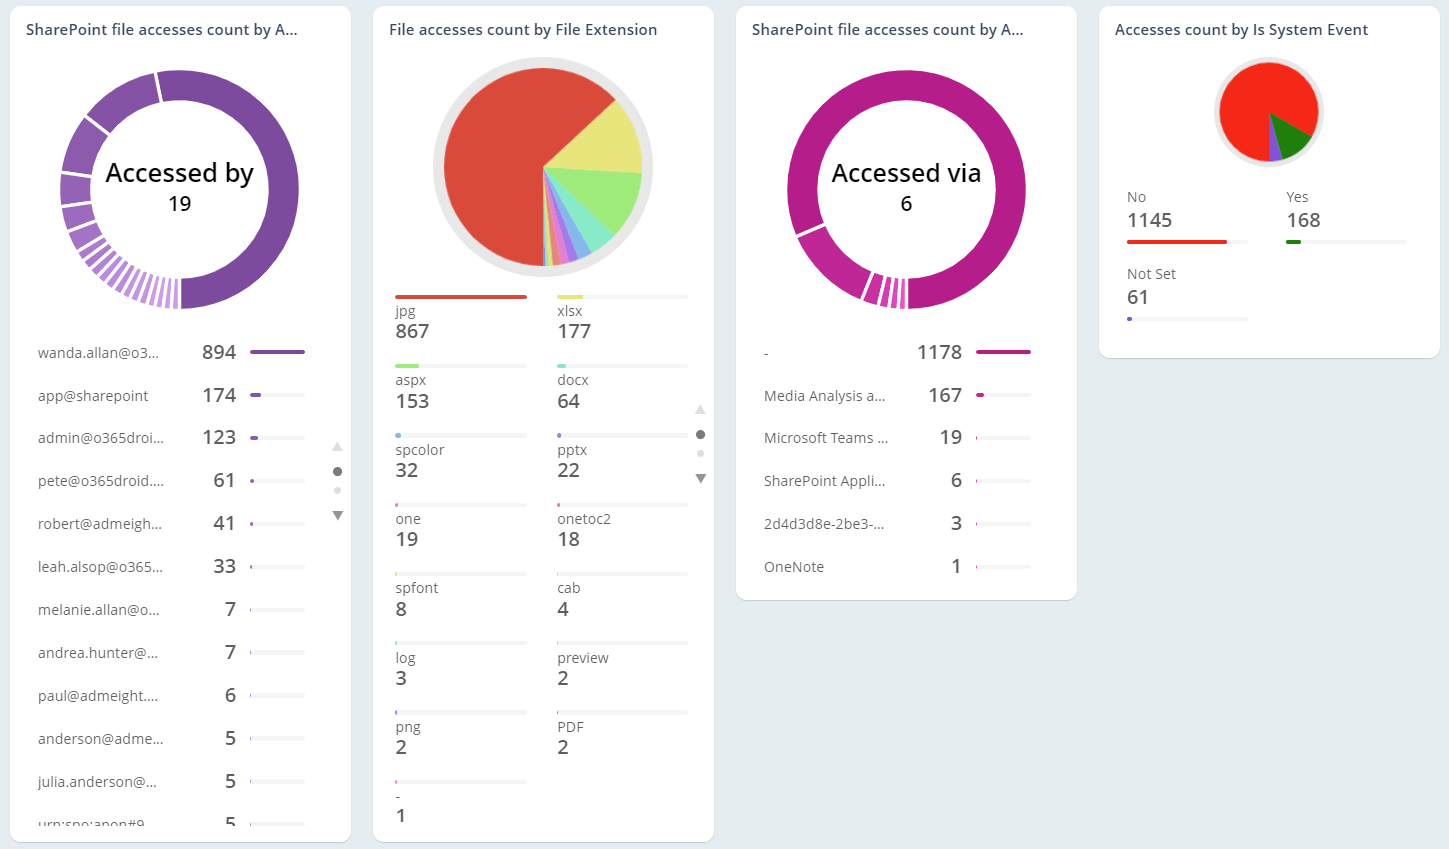Select the active page dot in the Accessed by panel
The image size is (1449, 849).
[x=338, y=471]
